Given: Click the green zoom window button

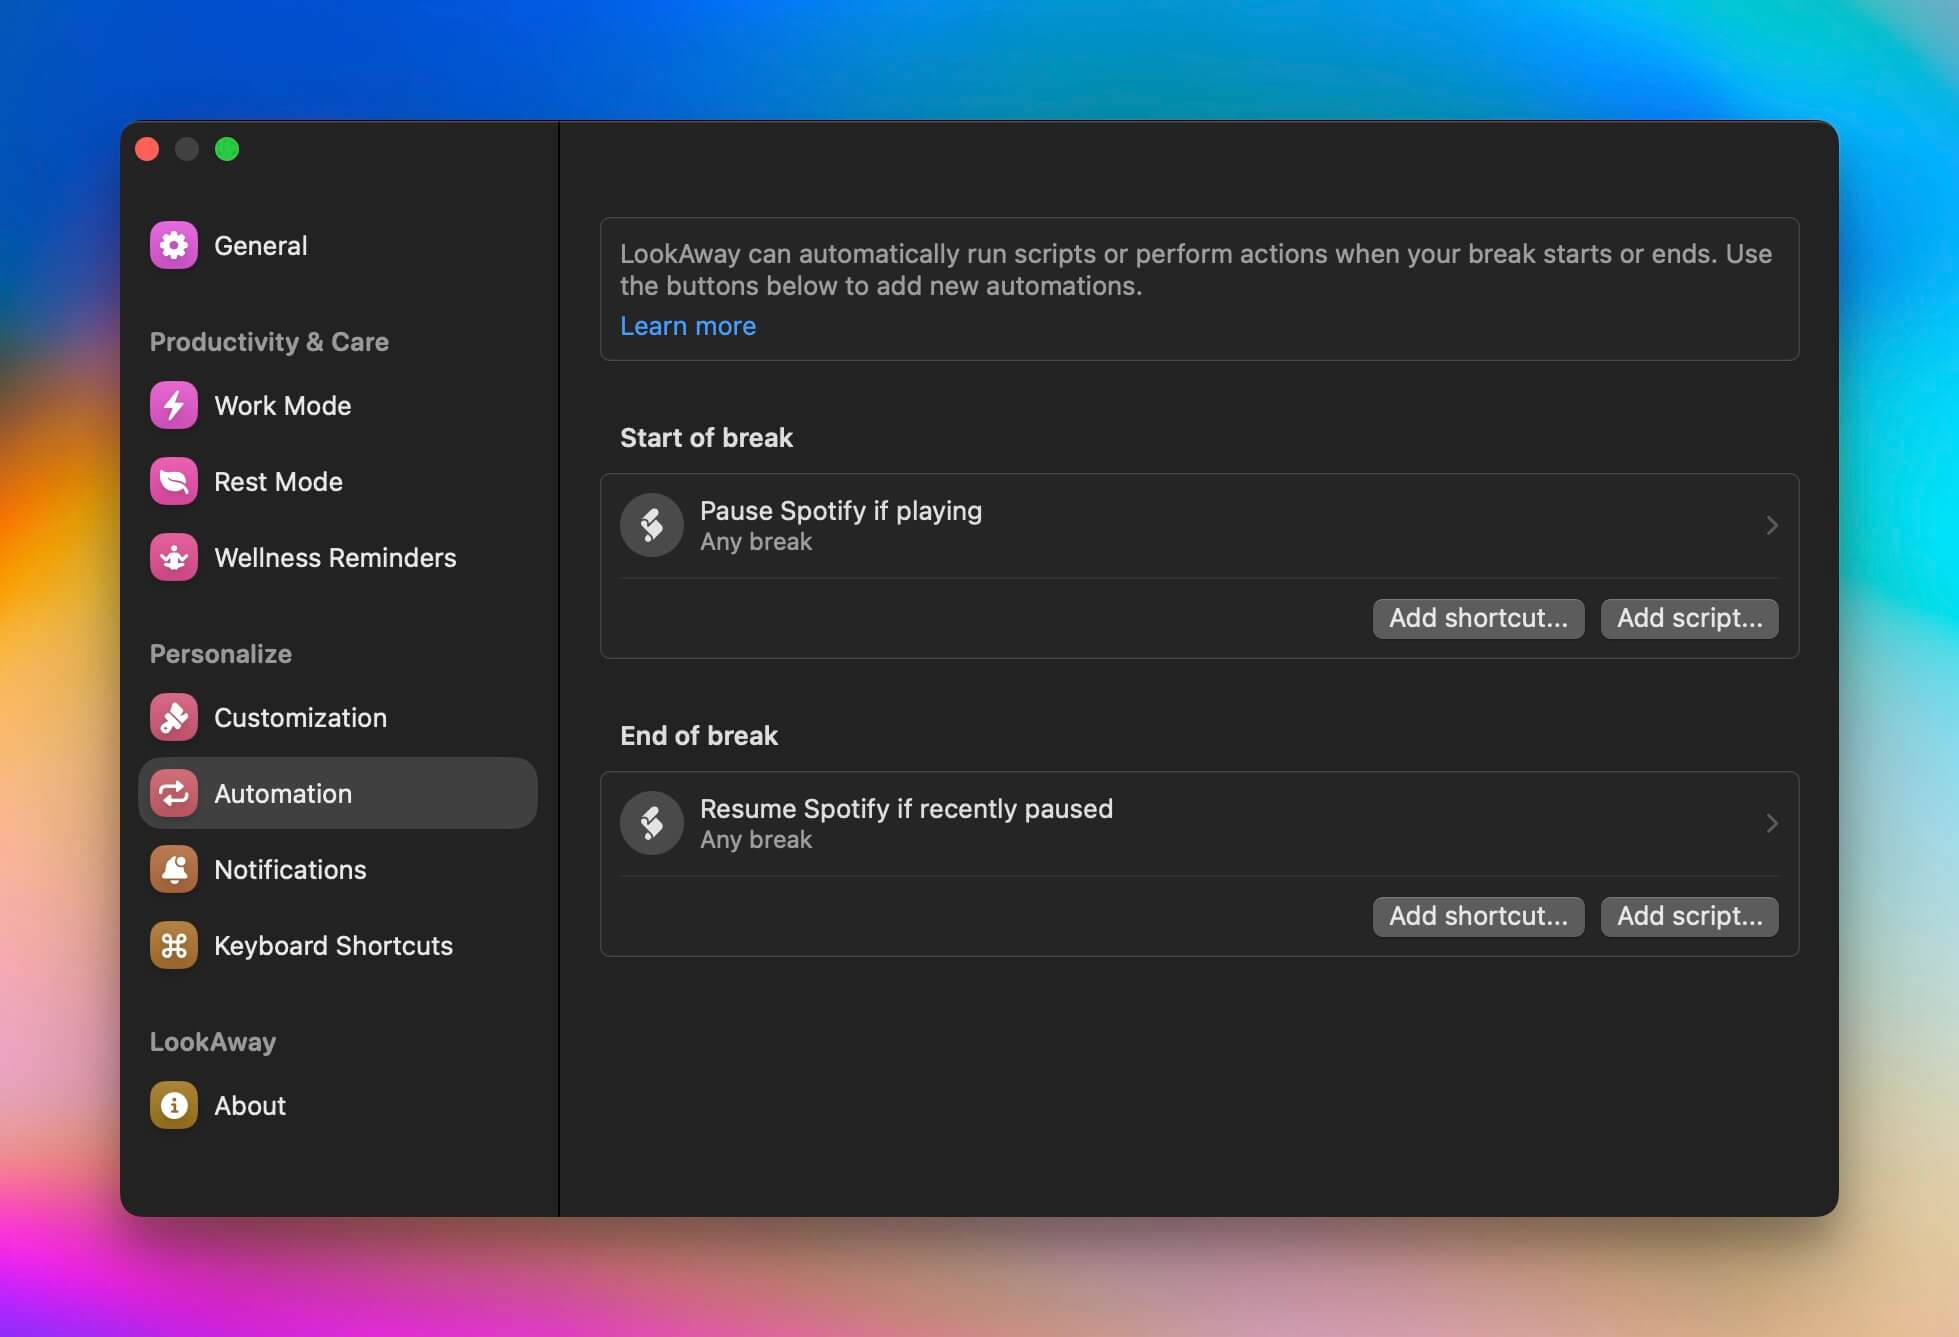Looking at the screenshot, I should click(227, 149).
